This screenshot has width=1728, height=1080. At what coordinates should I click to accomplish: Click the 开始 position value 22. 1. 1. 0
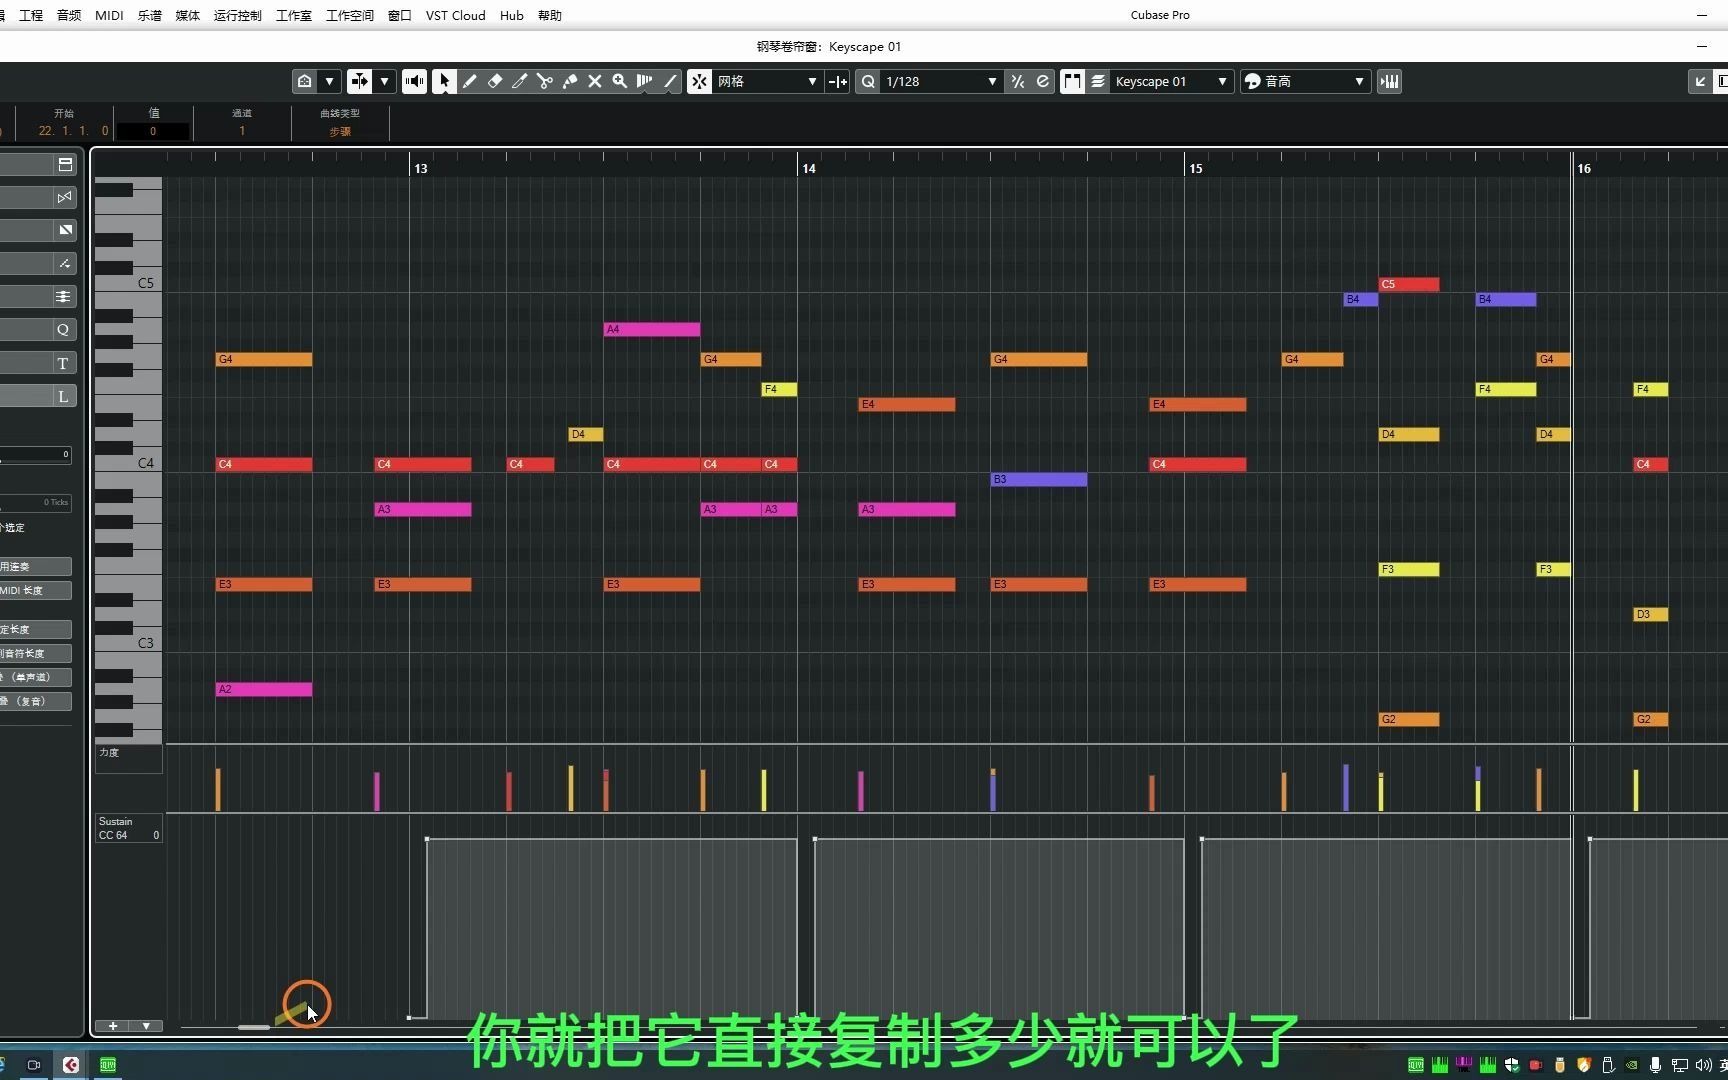point(73,131)
